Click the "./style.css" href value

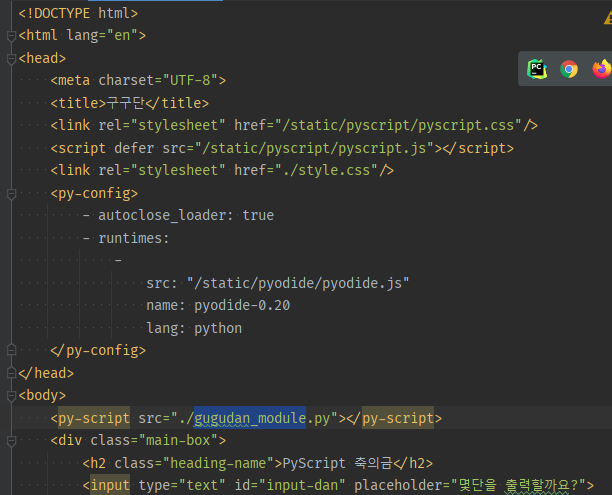click(x=326, y=171)
